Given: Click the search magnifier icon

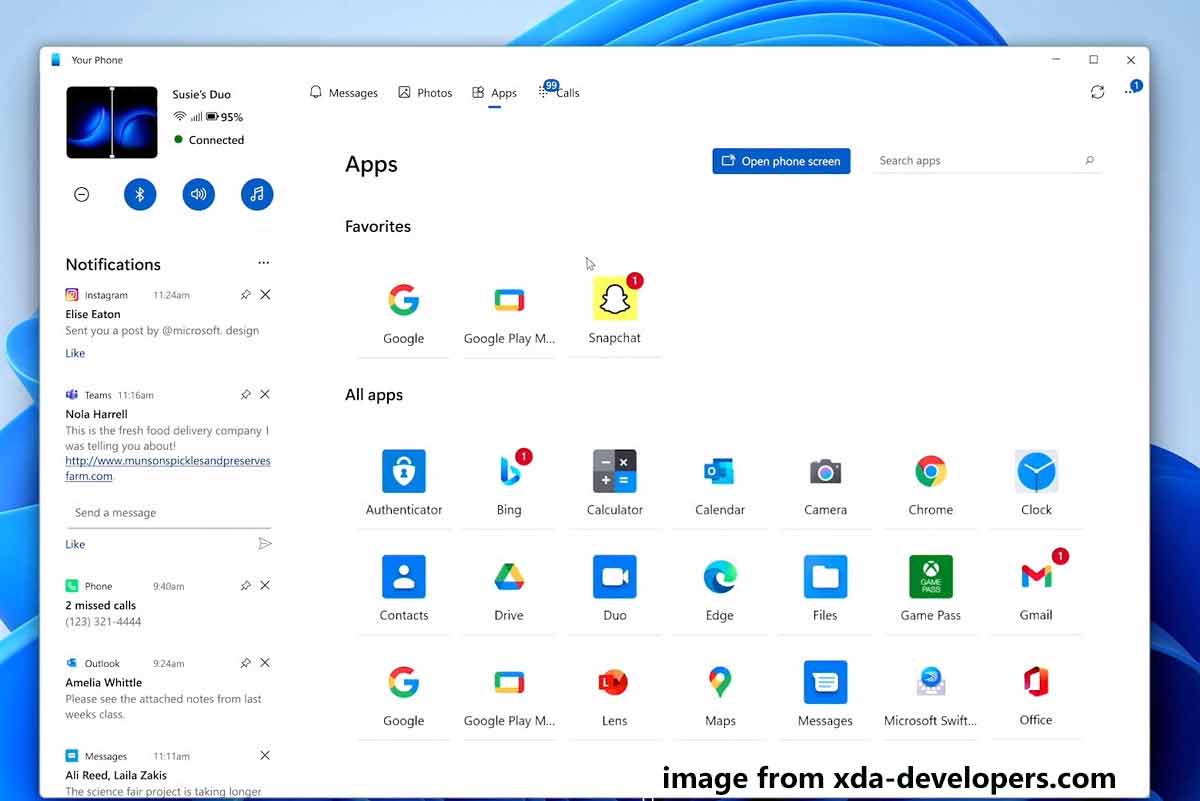Looking at the screenshot, I should [1090, 160].
